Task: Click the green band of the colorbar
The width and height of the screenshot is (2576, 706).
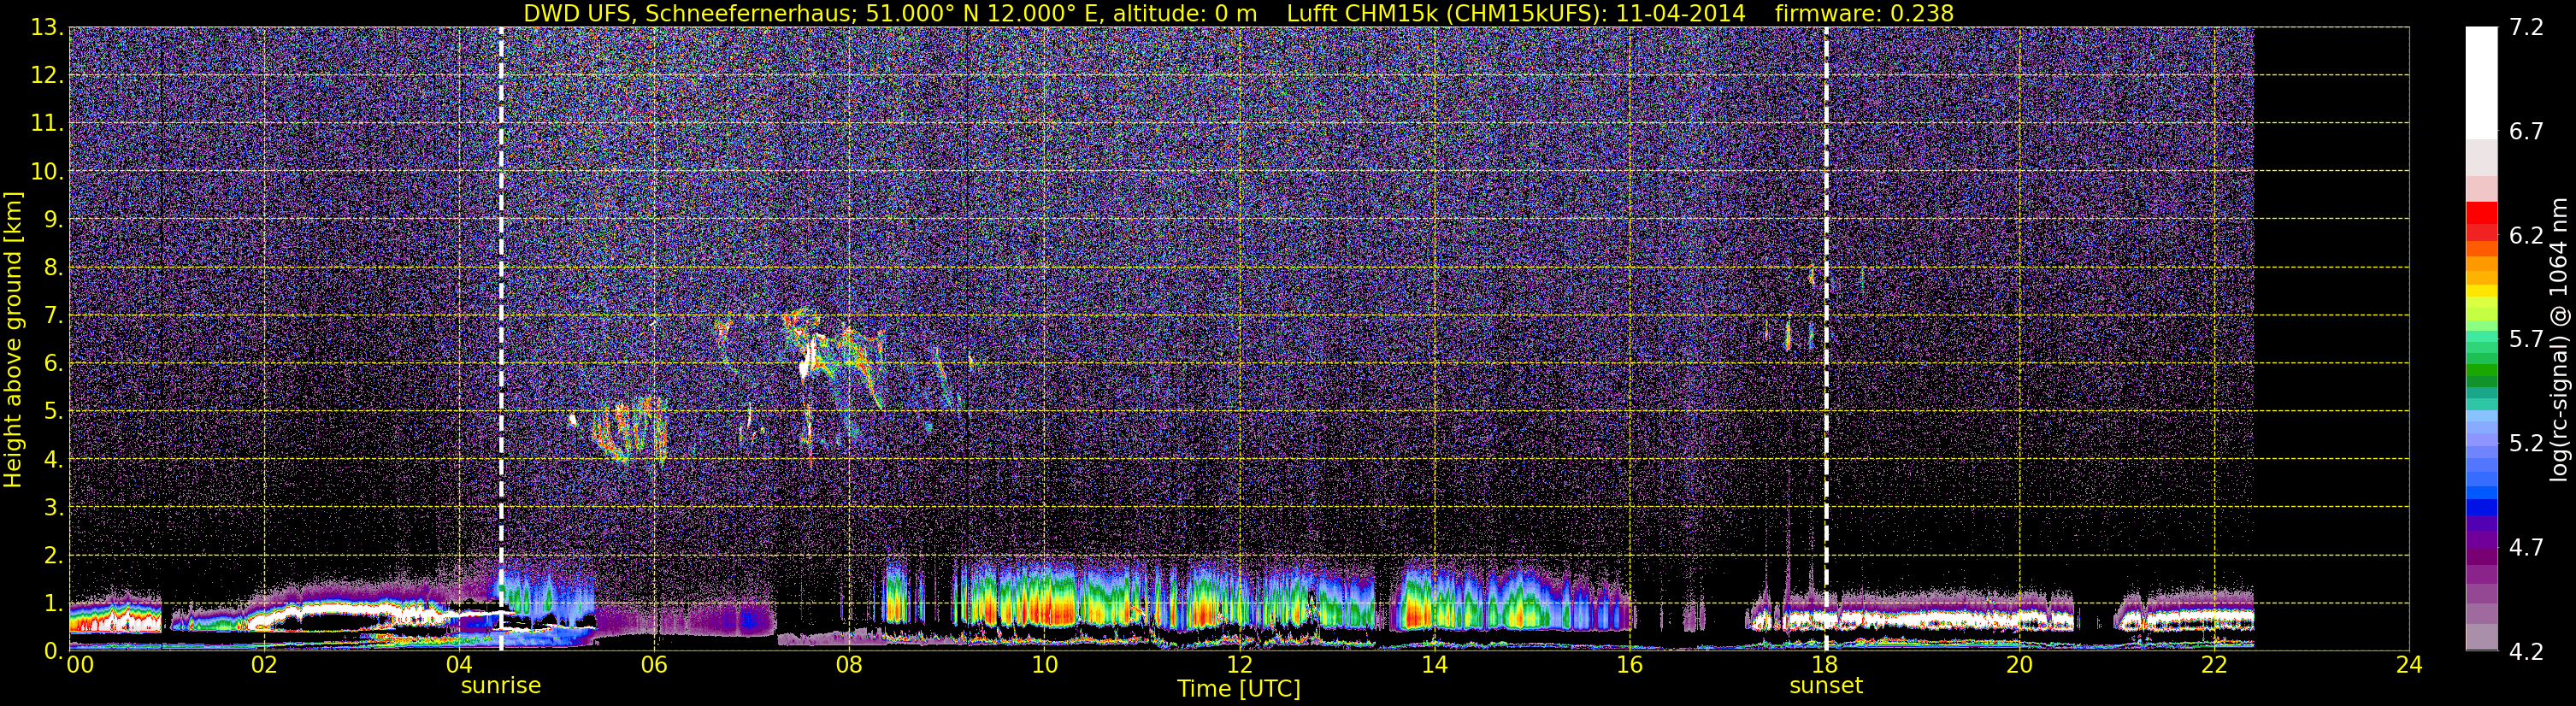Action: 2481,368
